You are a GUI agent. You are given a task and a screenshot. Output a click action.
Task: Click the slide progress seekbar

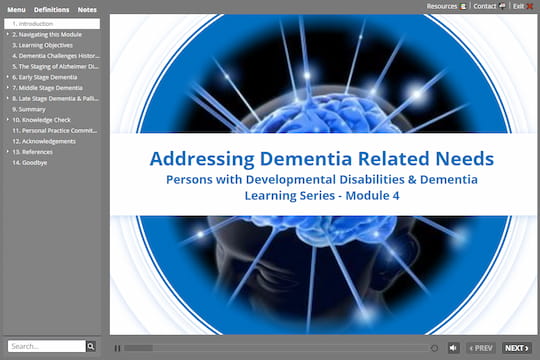pyautogui.click(x=277, y=348)
